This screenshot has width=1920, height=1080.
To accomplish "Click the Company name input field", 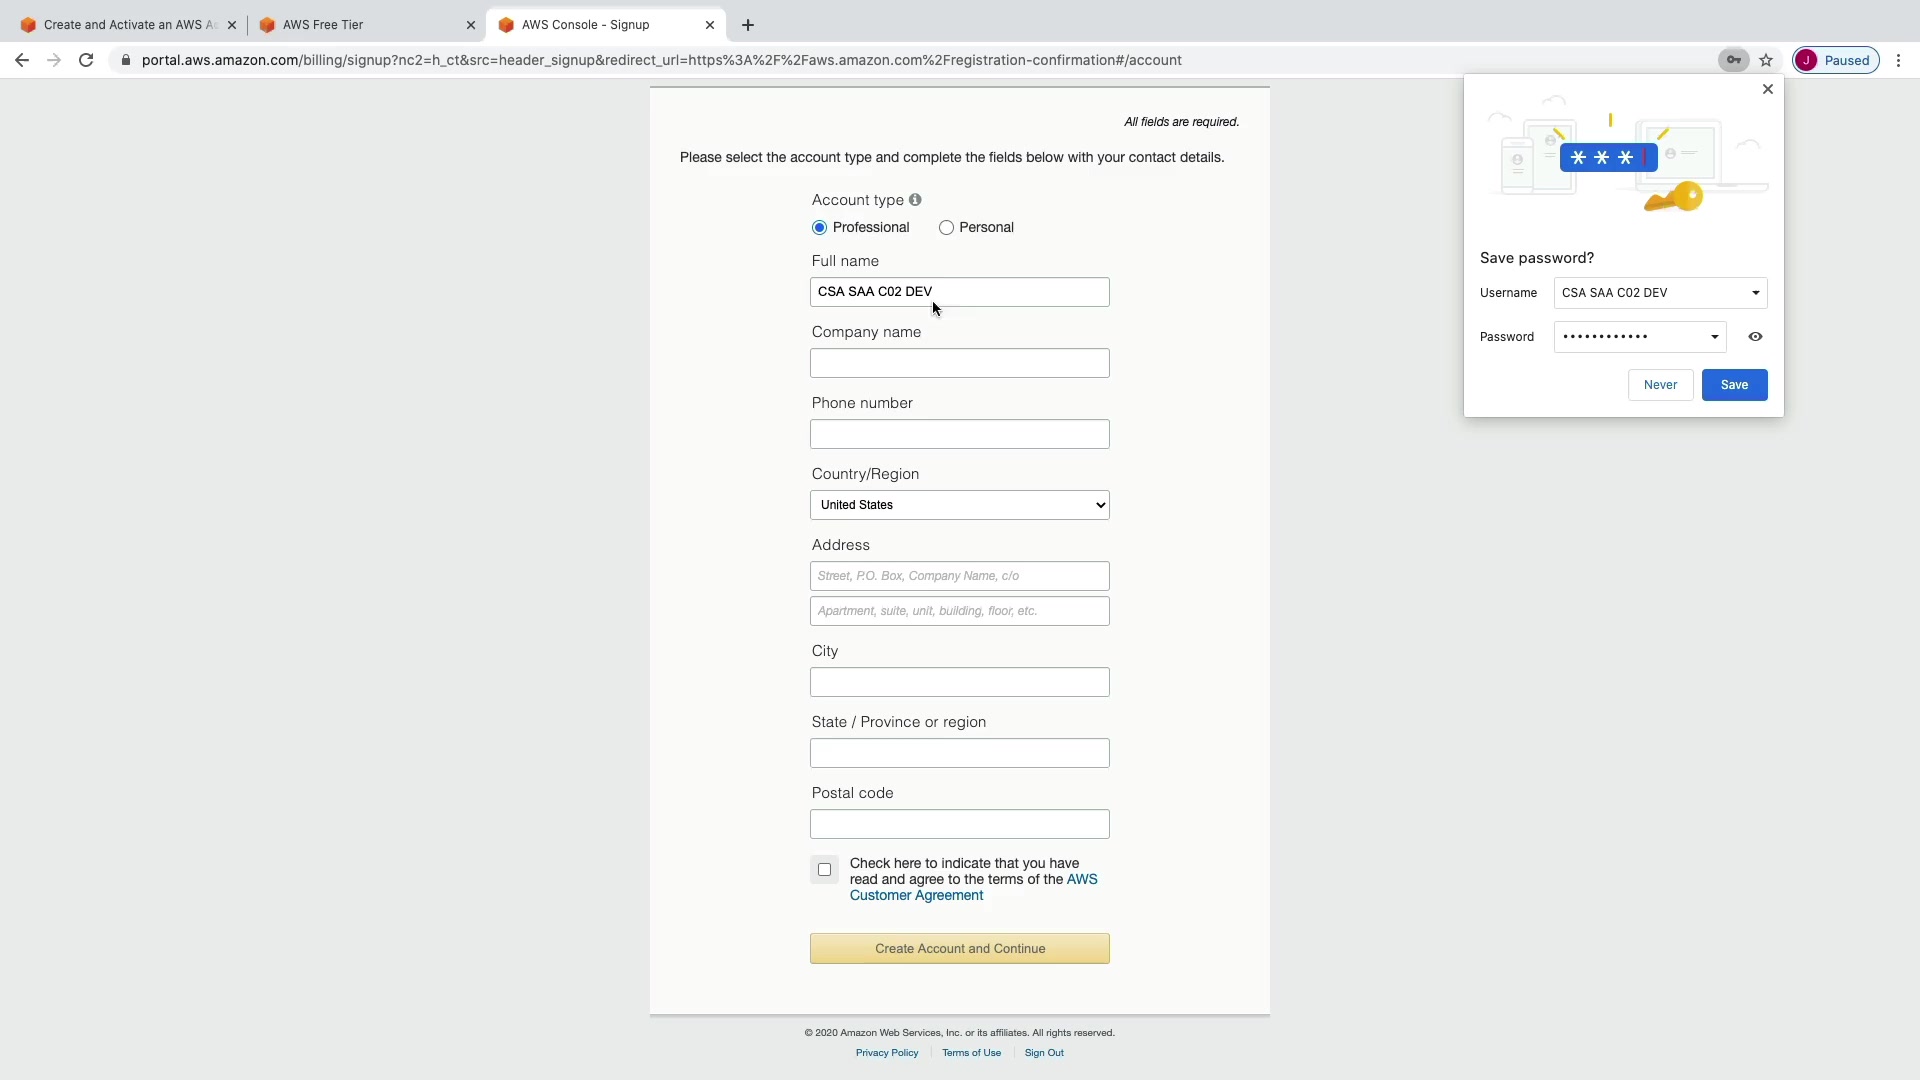I will tap(959, 363).
